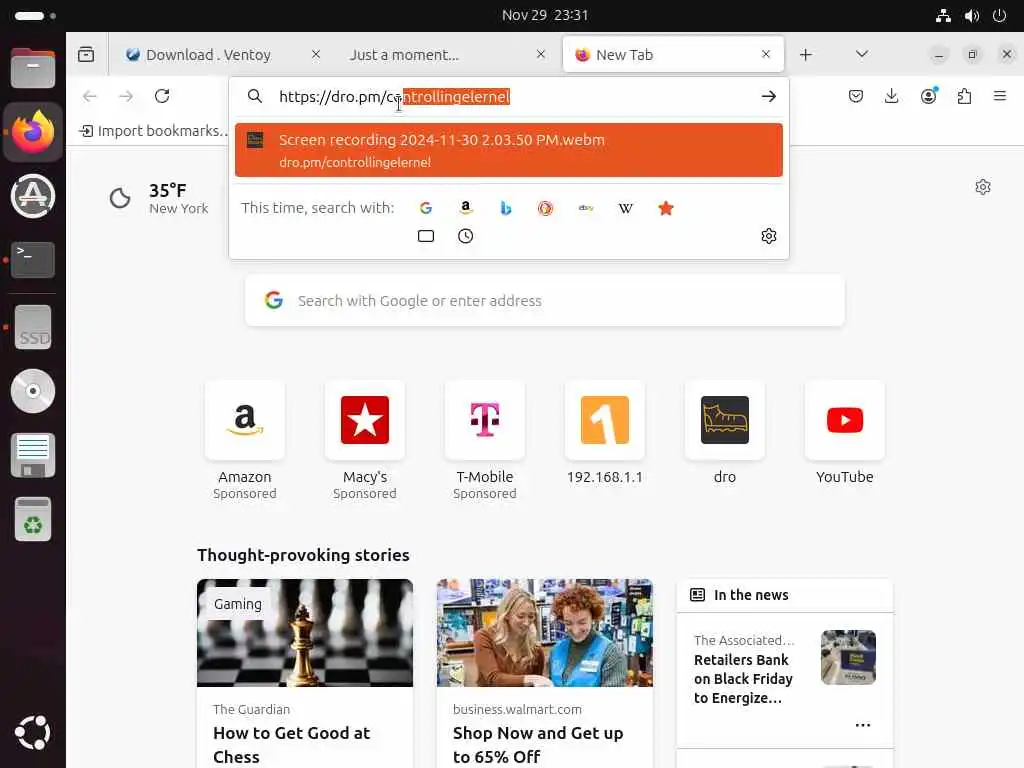Search open tabs using the tab icon

(426, 236)
